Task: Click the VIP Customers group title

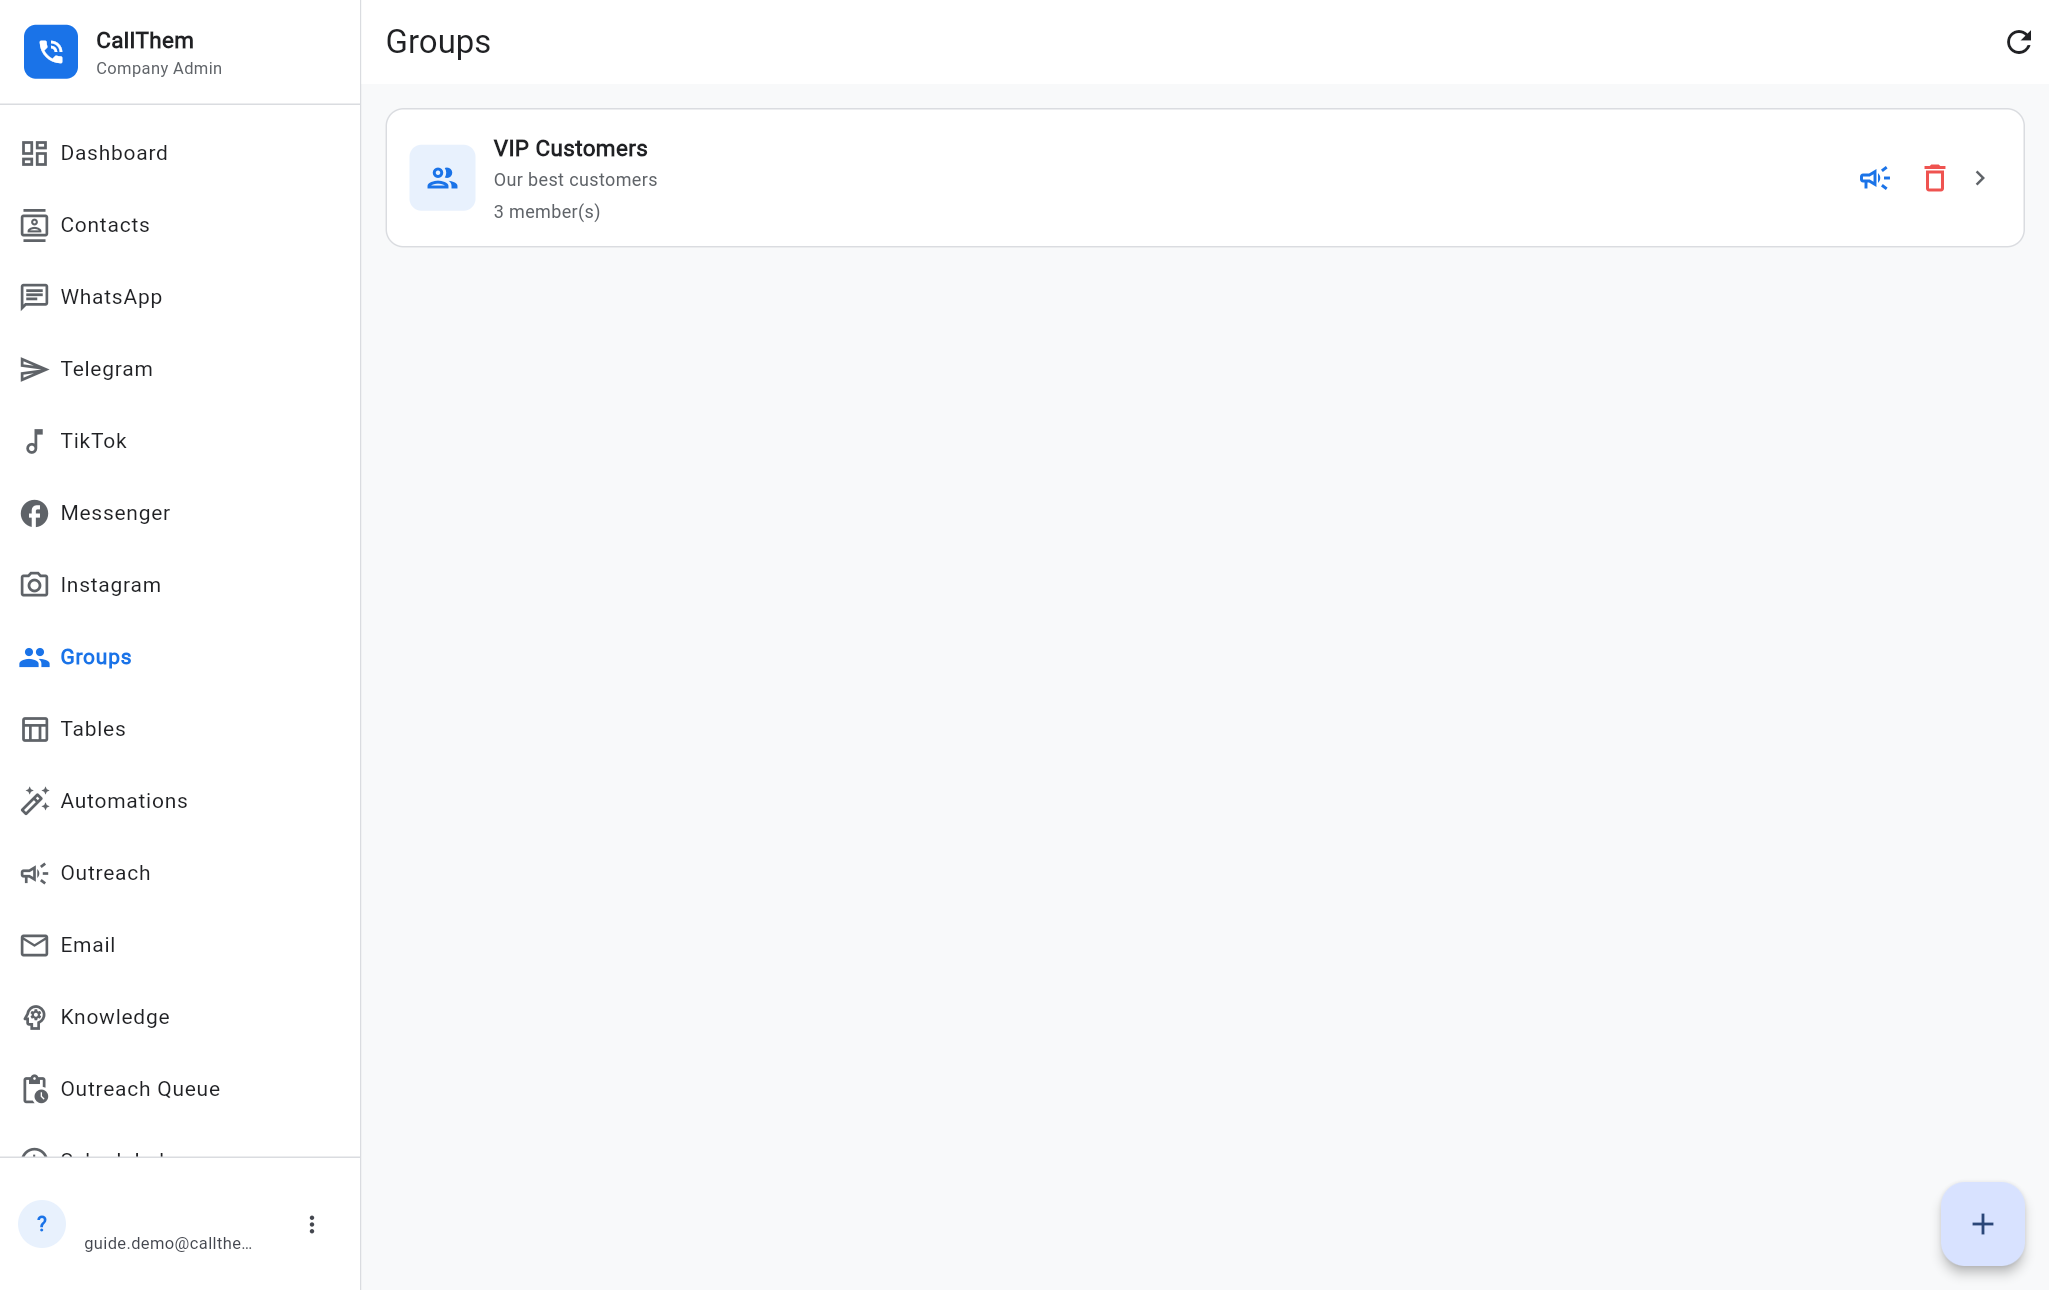Action: point(570,148)
